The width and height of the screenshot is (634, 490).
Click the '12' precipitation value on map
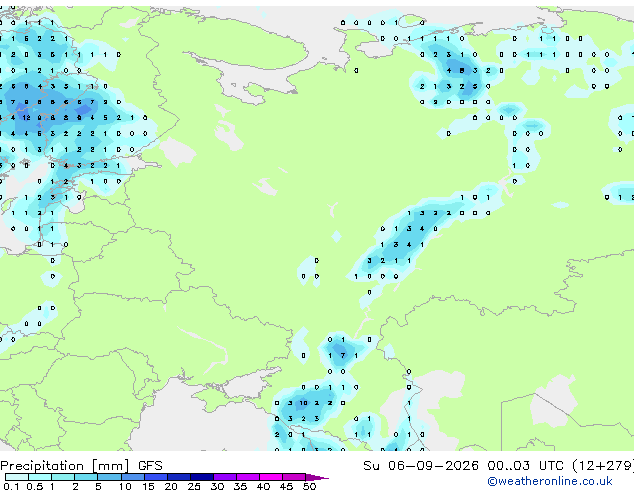(26, 118)
